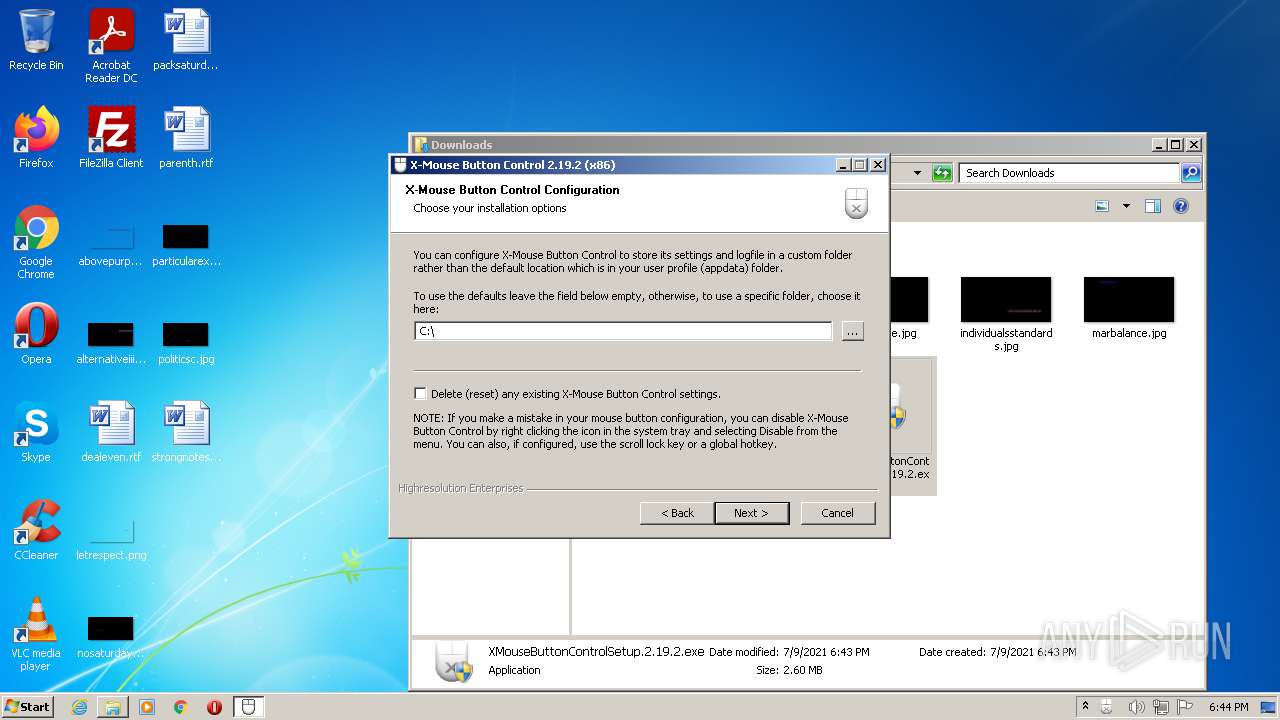
Task: Open Windows Media Player taskbar icon
Action: point(147,707)
